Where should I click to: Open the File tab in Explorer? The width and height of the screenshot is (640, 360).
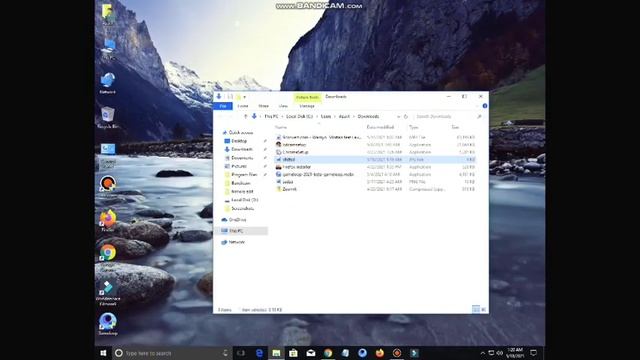coord(223,106)
